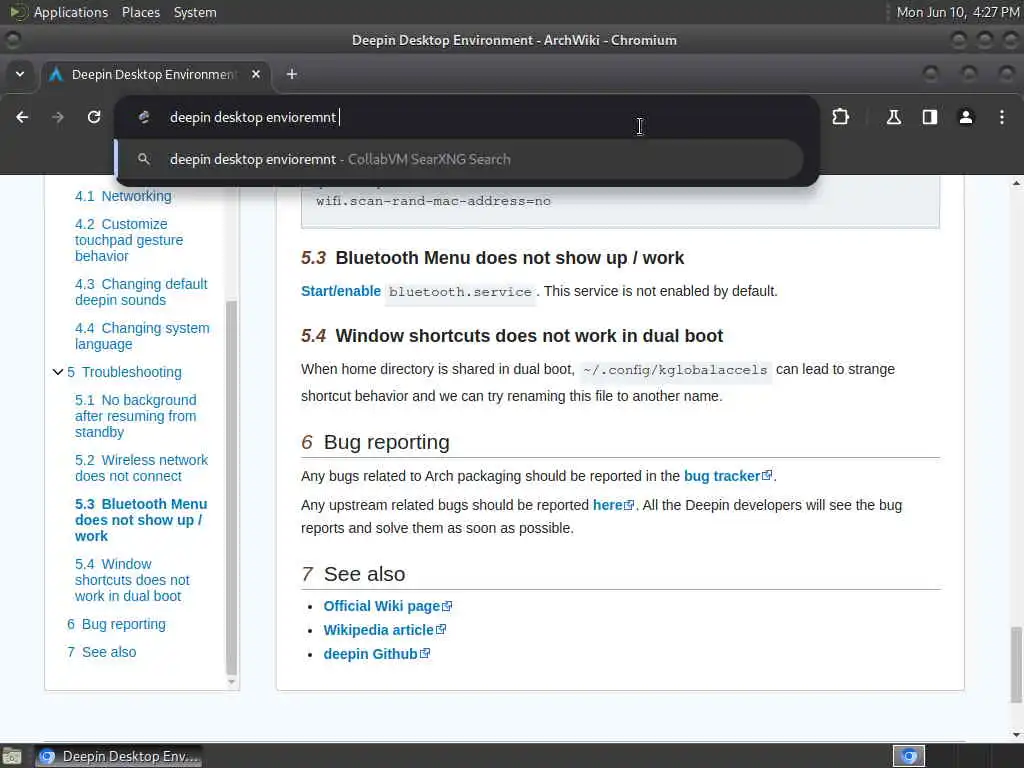The width and height of the screenshot is (1024, 768).
Task: Go to 5.1 No background after resuming
Action: tap(135, 416)
